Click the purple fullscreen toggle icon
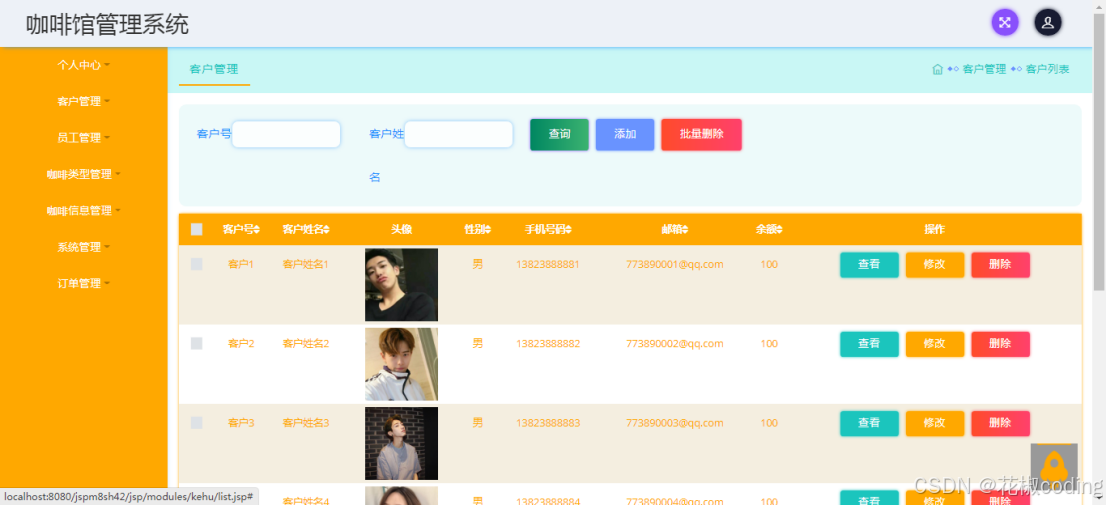 pyautogui.click(x=1005, y=23)
